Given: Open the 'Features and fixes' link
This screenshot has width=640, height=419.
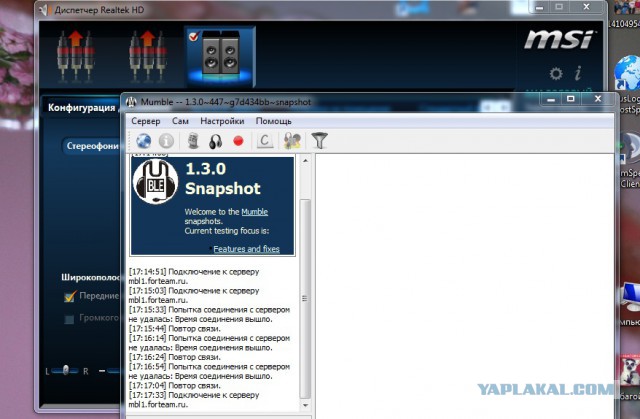Looking at the screenshot, I should click(246, 249).
